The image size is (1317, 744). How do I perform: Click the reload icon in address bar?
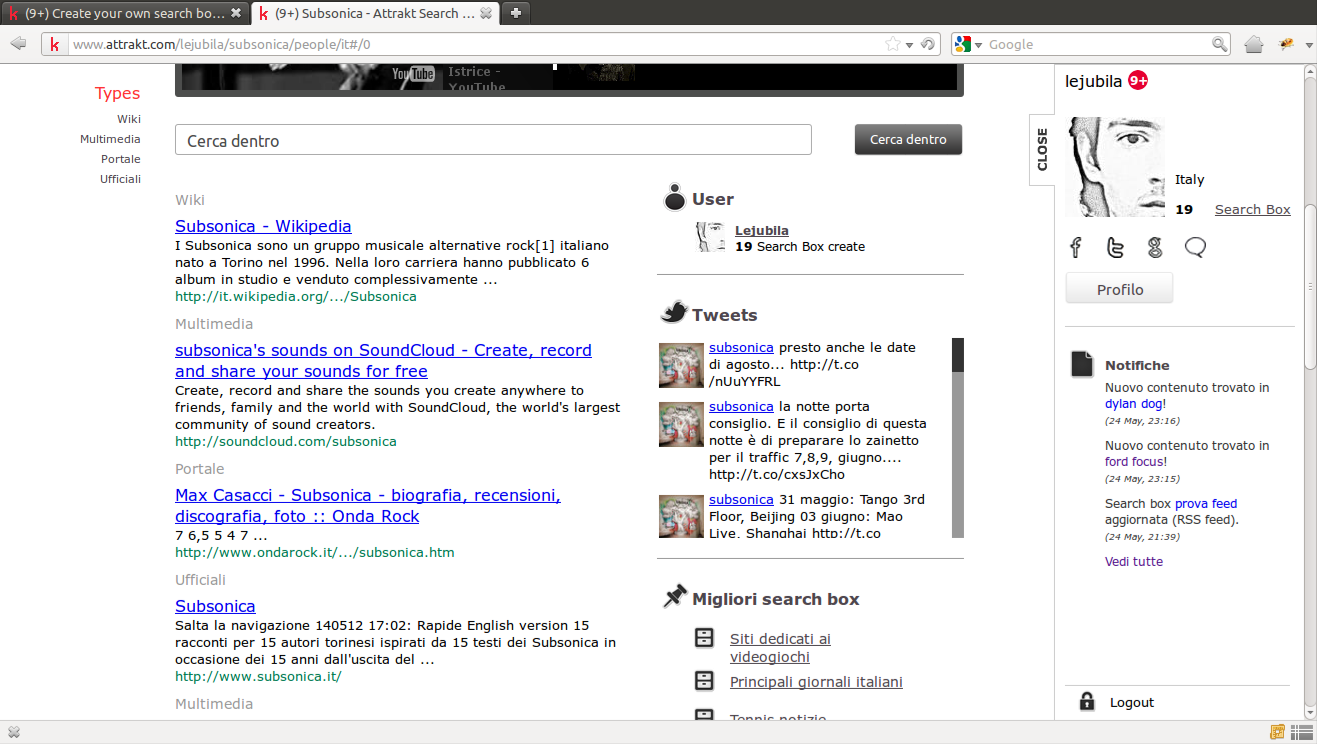[x=928, y=44]
